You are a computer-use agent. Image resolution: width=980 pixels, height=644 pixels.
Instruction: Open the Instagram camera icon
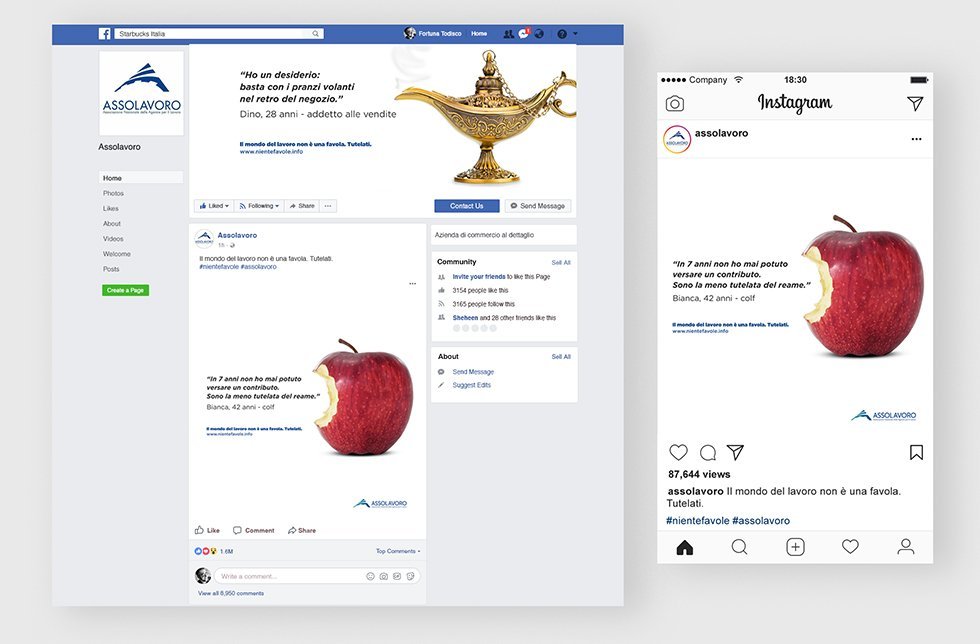click(x=674, y=103)
